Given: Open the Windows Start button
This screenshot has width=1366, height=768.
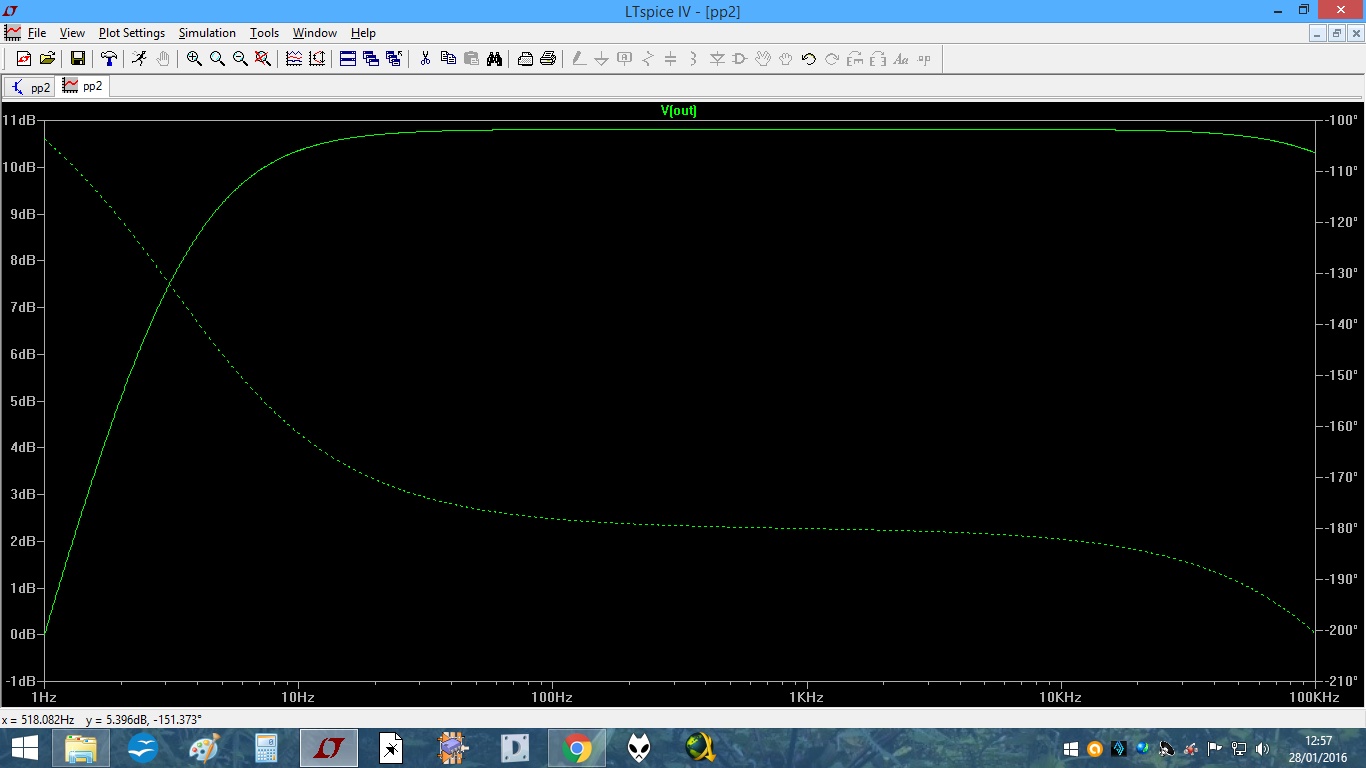Looking at the screenshot, I should (x=24, y=748).
